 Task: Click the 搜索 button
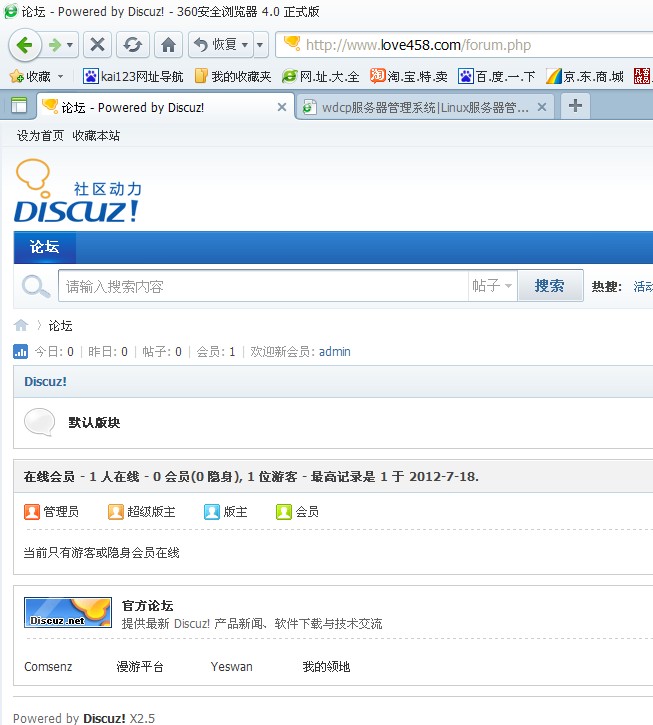click(x=549, y=286)
